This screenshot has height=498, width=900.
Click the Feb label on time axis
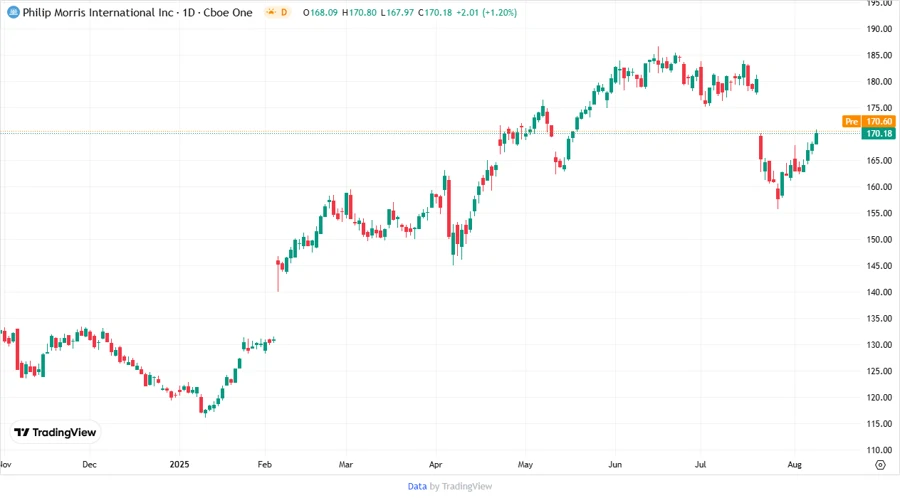[265, 464]
